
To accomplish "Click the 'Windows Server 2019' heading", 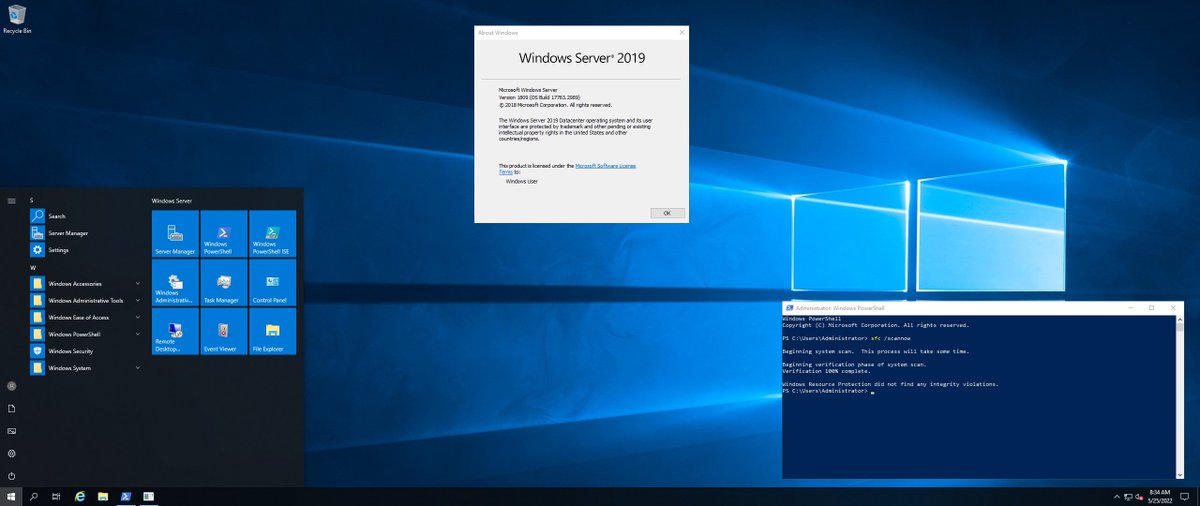I will point(582,58).
